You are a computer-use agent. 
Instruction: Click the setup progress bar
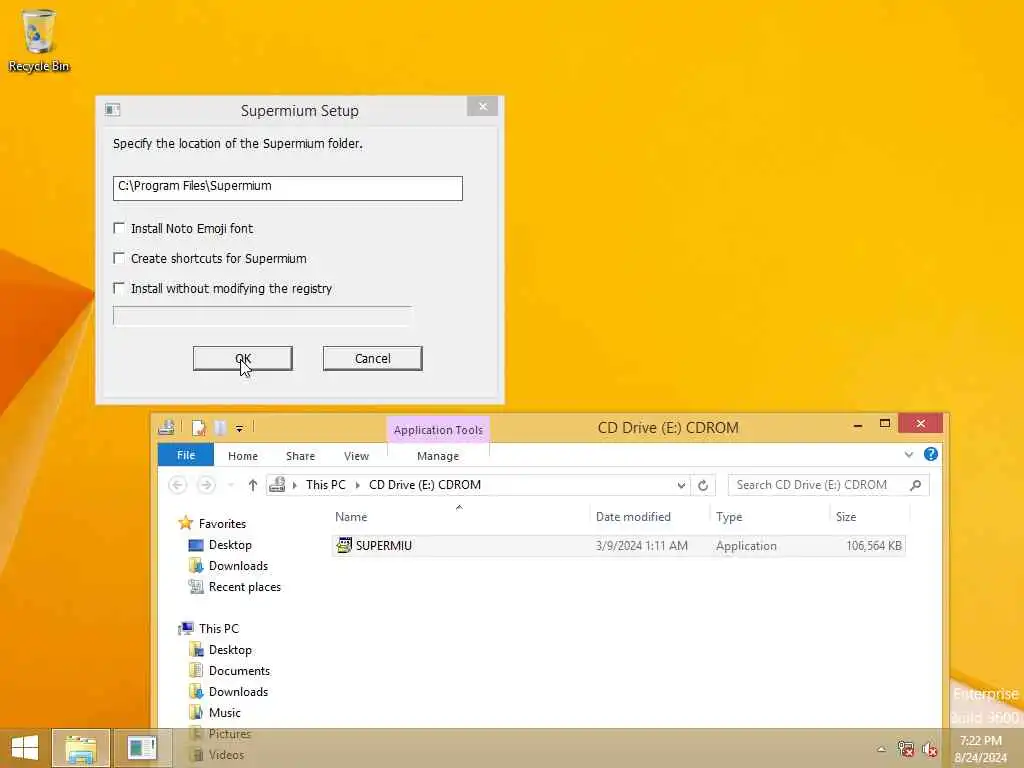point(262,316)
